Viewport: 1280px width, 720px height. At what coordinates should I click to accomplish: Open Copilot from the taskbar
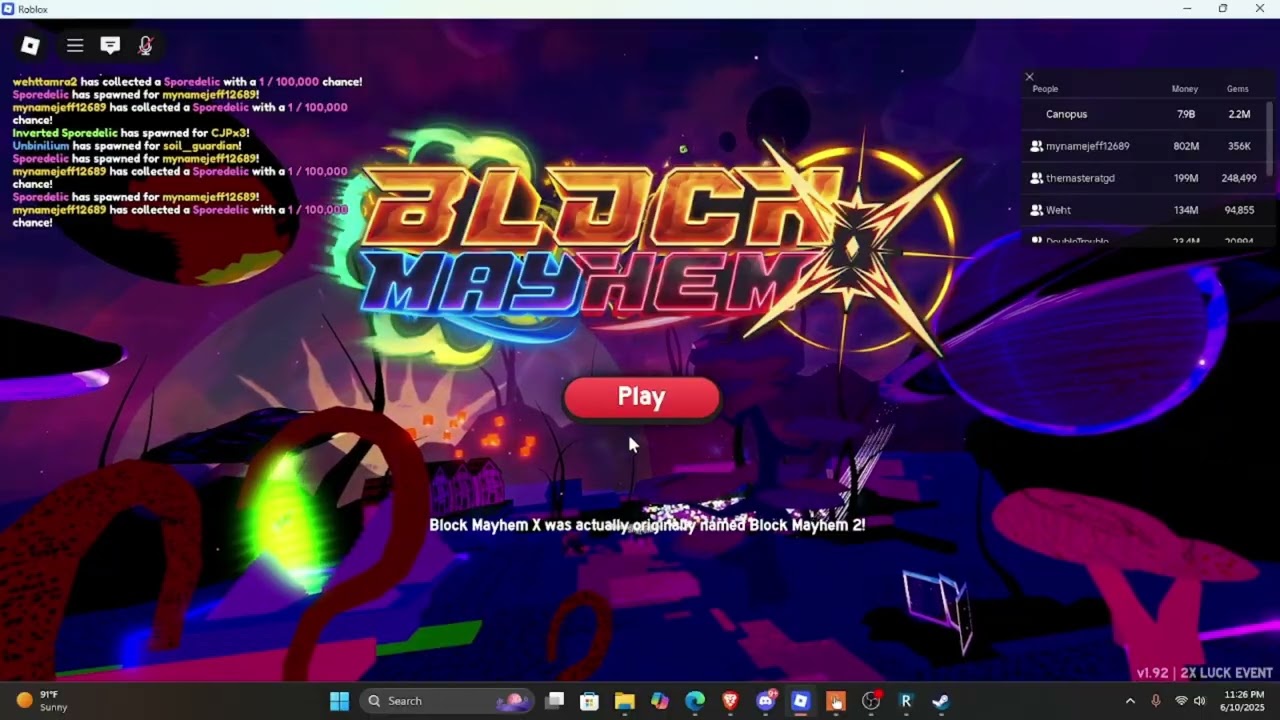coord(660,701)
